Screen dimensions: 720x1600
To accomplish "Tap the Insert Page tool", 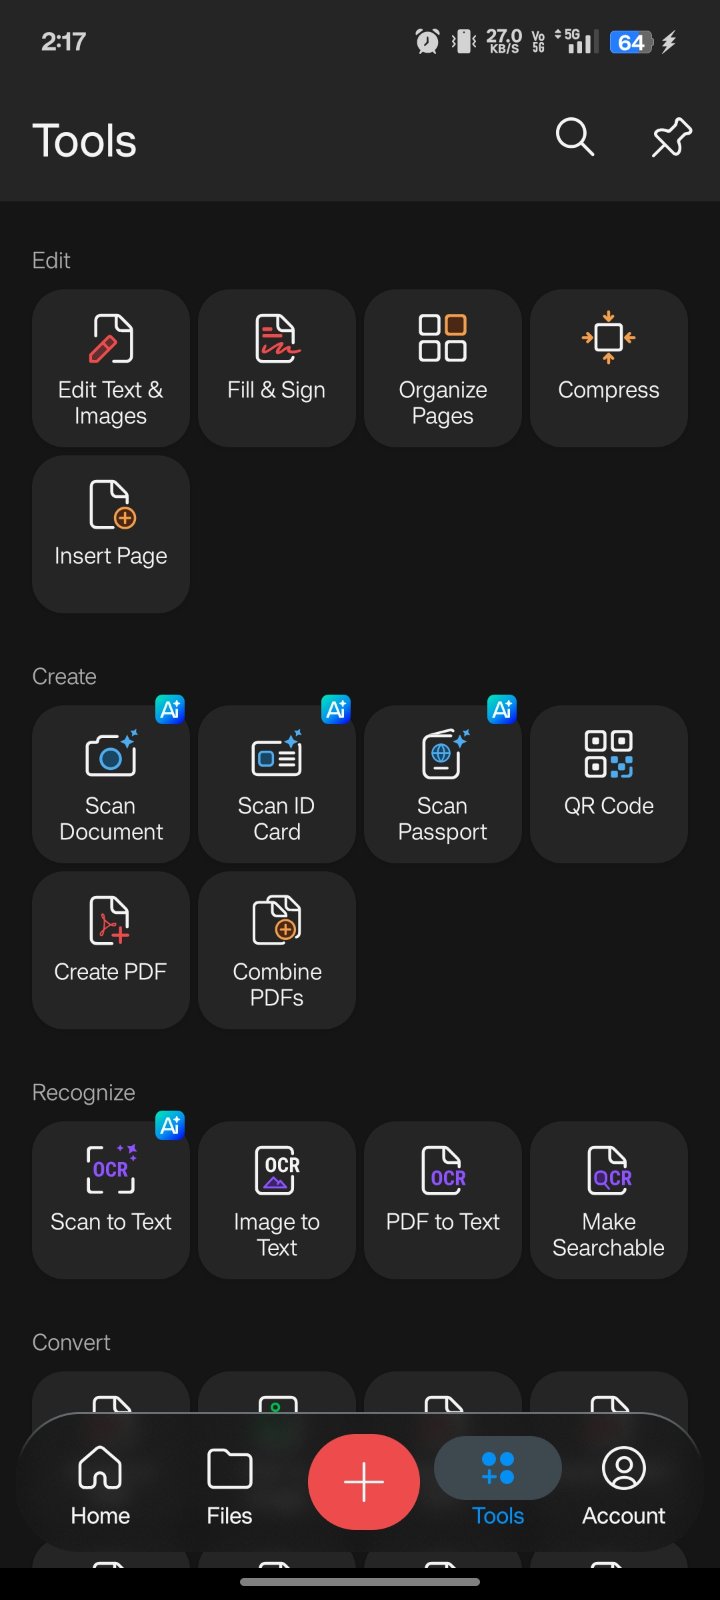I will point(111,534).
